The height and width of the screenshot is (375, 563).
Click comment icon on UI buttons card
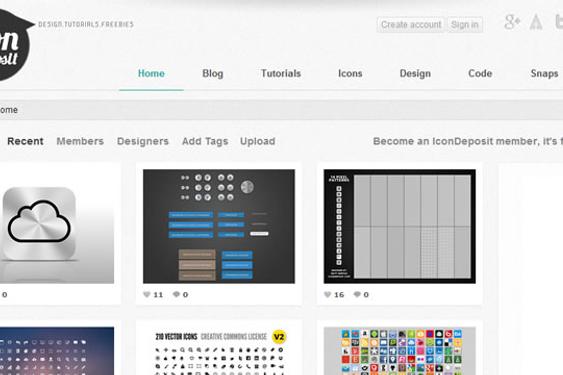(x=176, y=295)
